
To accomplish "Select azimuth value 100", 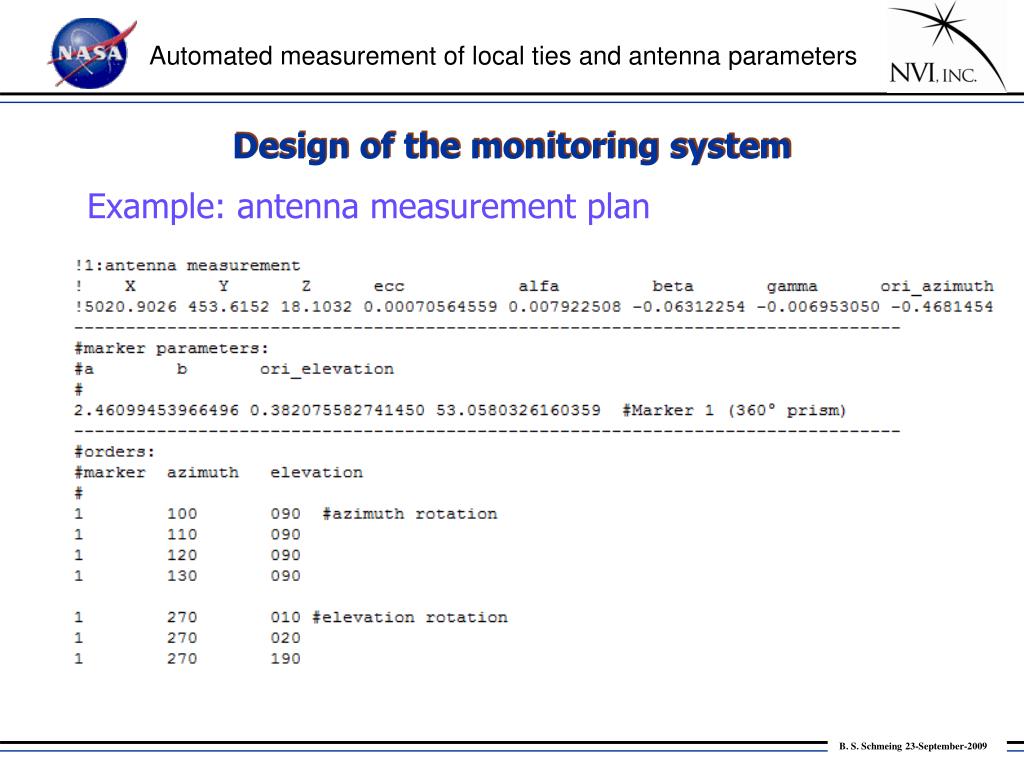I will click(182, 514).
